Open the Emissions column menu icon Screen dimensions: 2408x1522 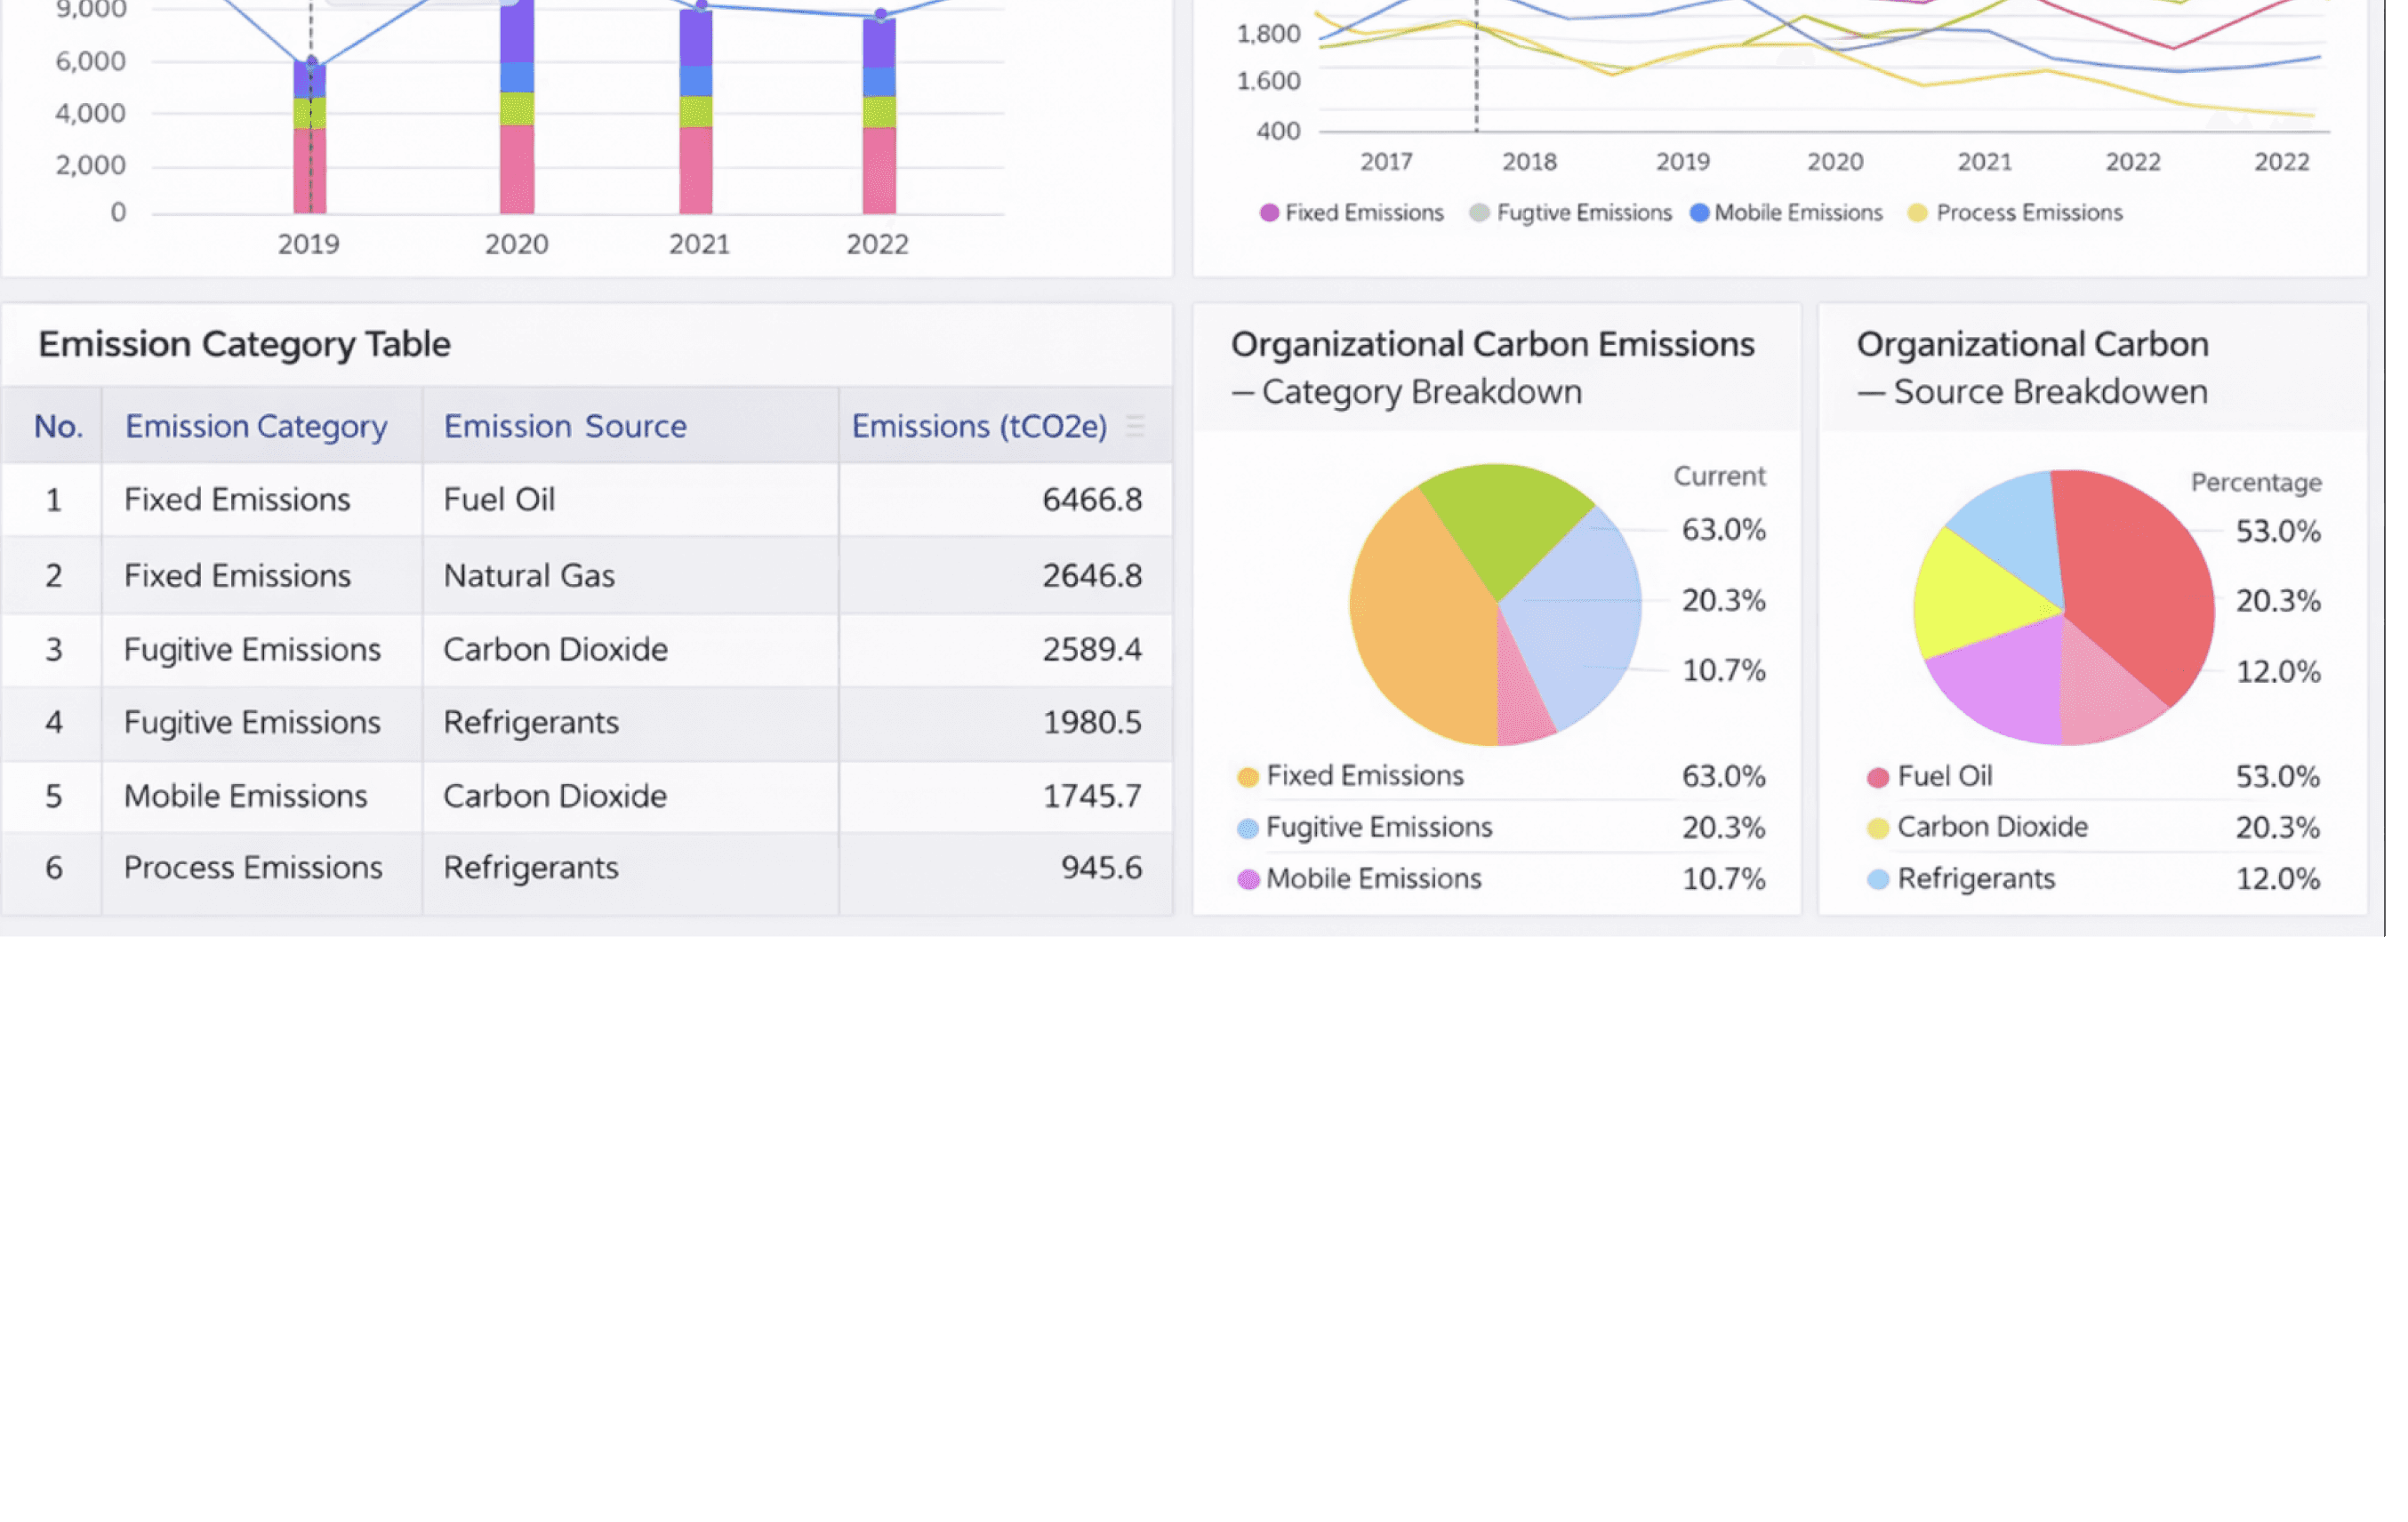point(1134,426)
